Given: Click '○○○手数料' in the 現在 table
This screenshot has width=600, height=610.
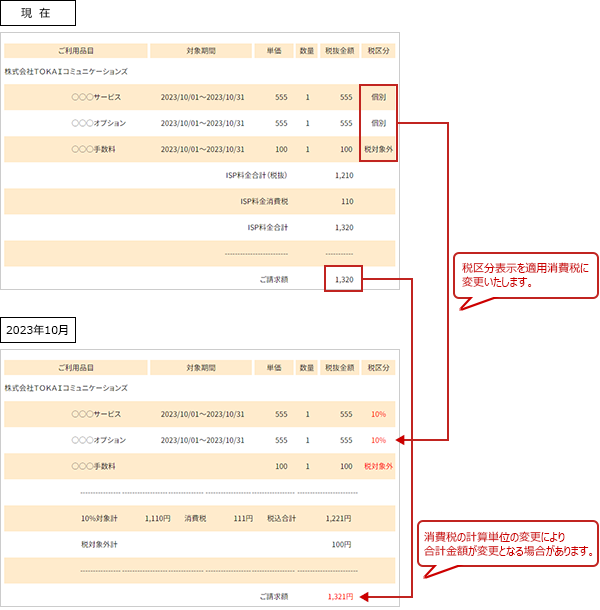Looking at the screenshot, I should (x=93, y=149).
